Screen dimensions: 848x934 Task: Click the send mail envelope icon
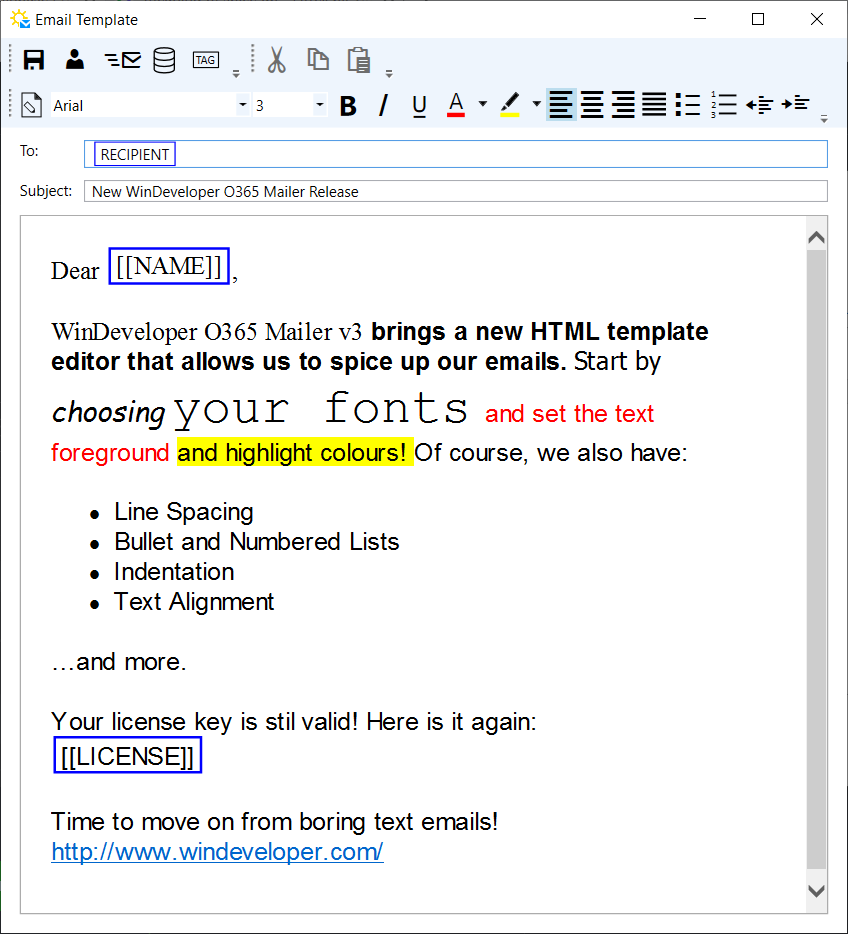[x=122, y=60]
